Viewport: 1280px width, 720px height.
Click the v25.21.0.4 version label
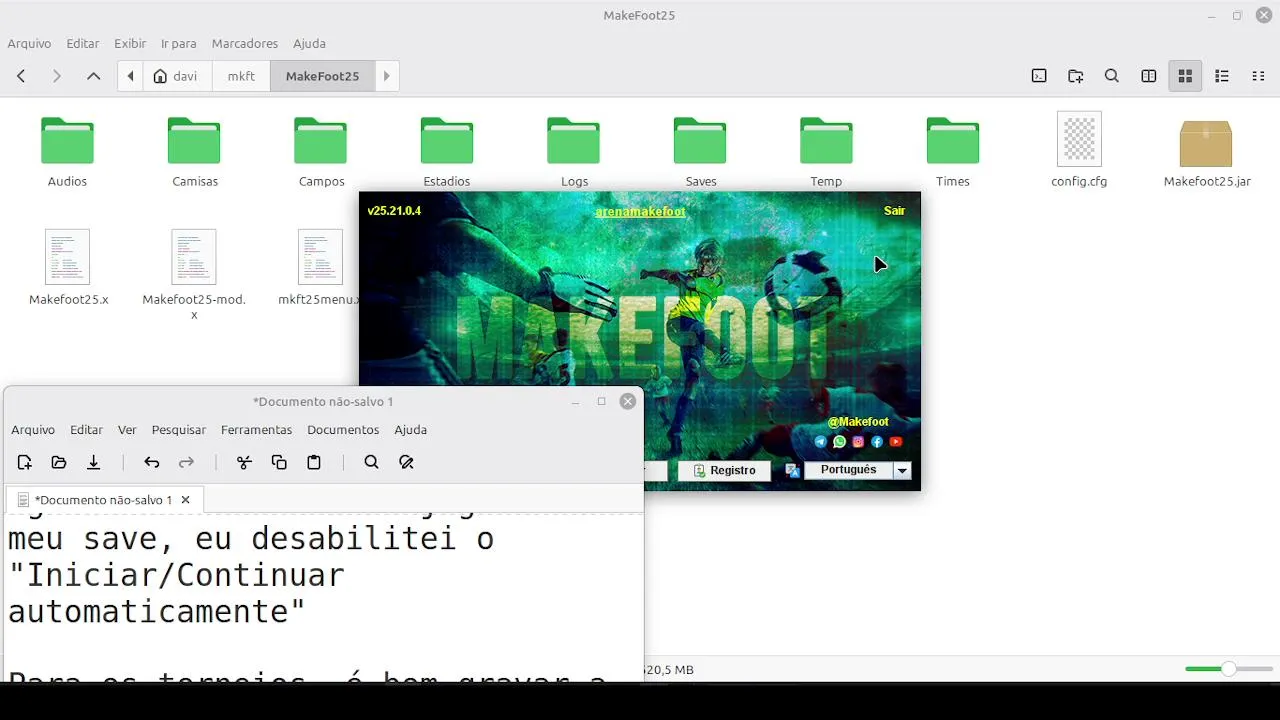click(x=394, y=211)
